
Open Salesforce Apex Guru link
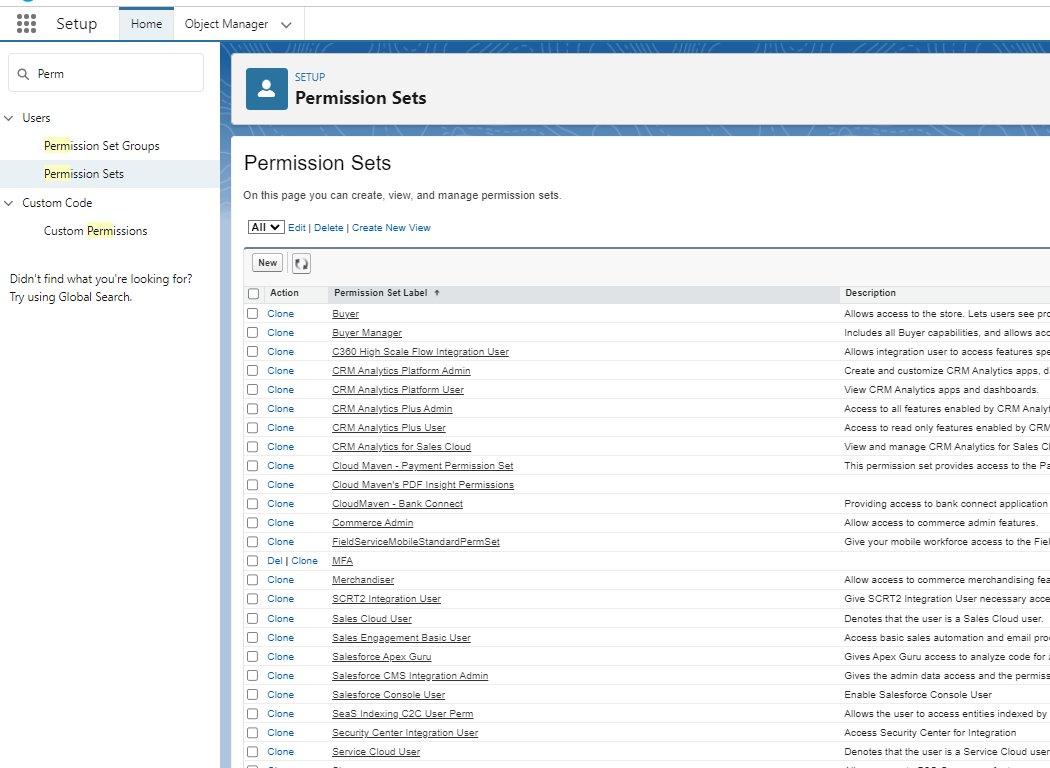click(382, 657)
